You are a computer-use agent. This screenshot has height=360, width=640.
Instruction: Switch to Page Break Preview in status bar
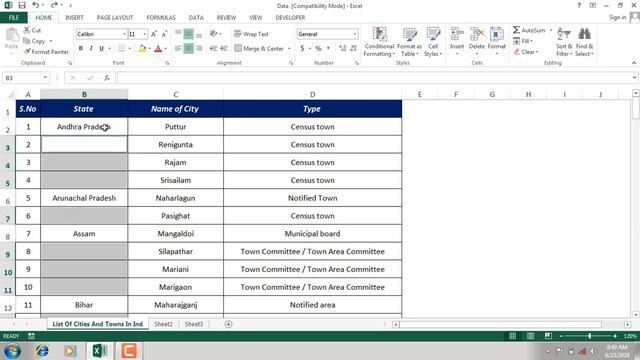(548, 336)
